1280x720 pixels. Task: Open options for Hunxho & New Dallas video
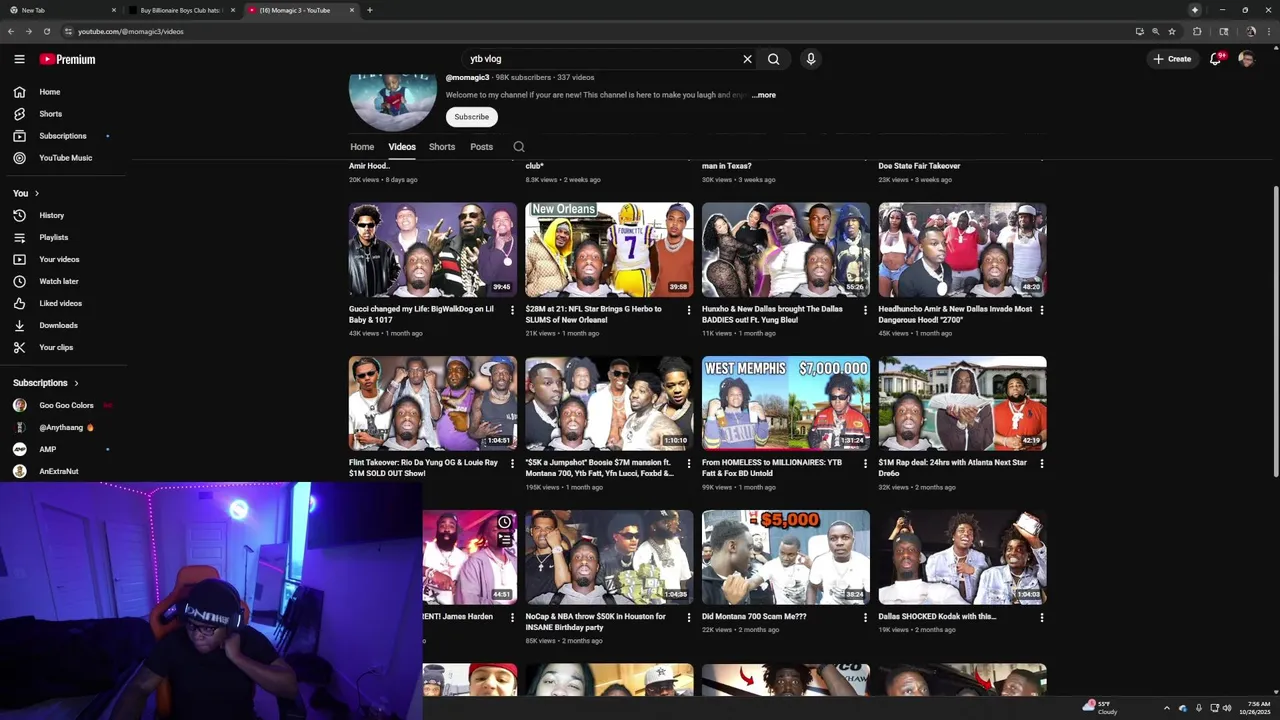(865, 310)
